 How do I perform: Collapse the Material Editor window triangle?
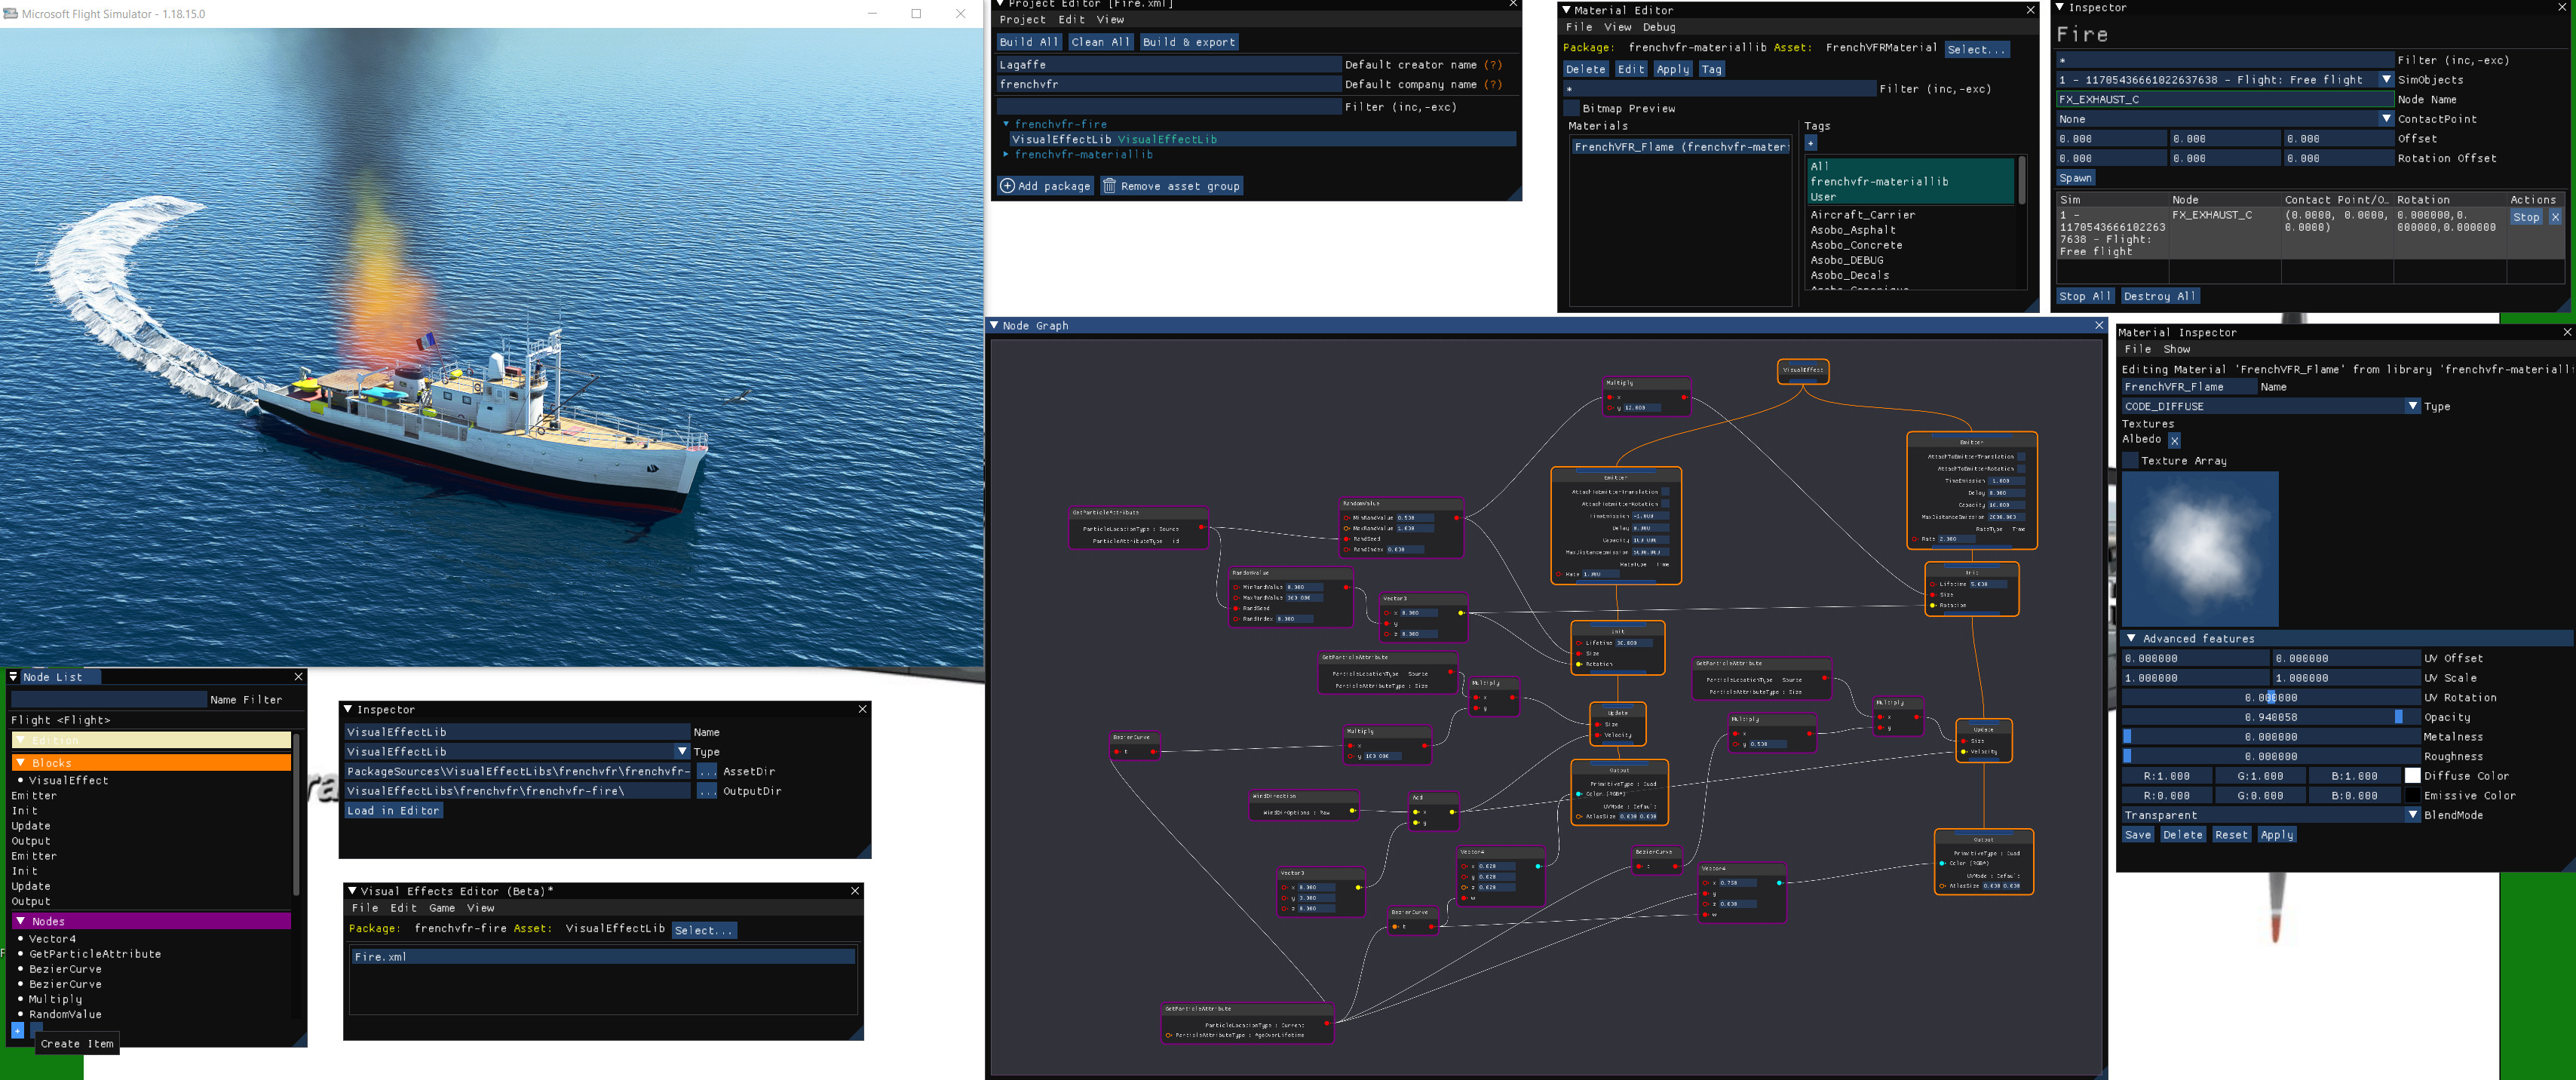pyautogui.click(x=1566, y=10)
